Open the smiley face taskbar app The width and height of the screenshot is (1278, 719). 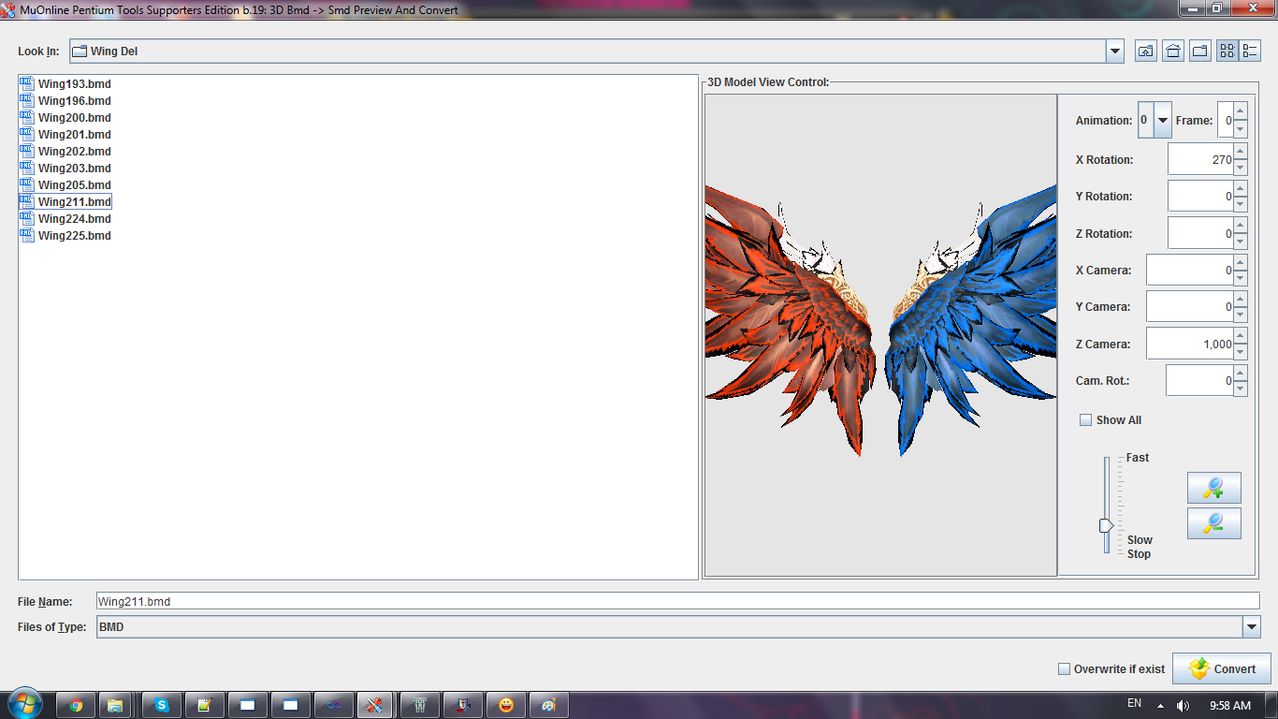click(507, 705)
